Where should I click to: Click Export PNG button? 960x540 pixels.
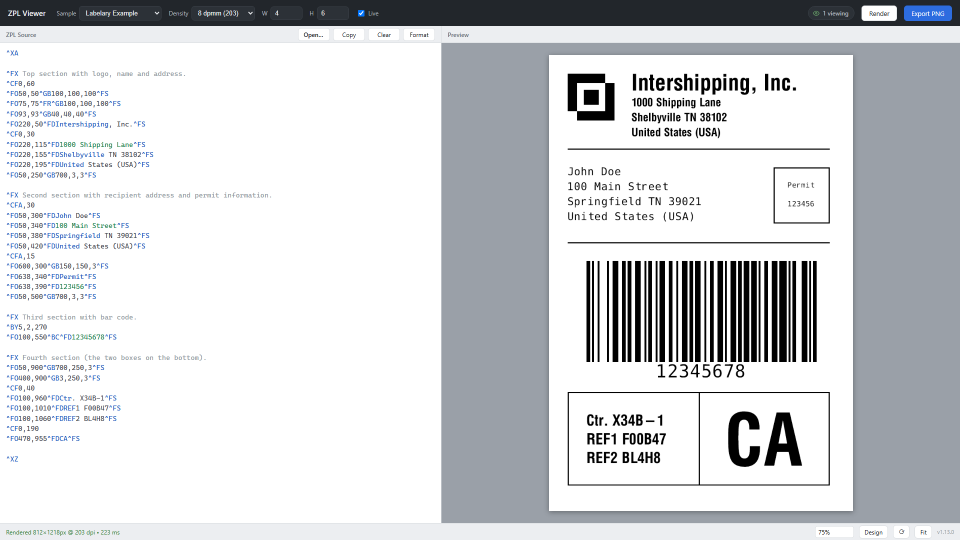pos(928,13)
